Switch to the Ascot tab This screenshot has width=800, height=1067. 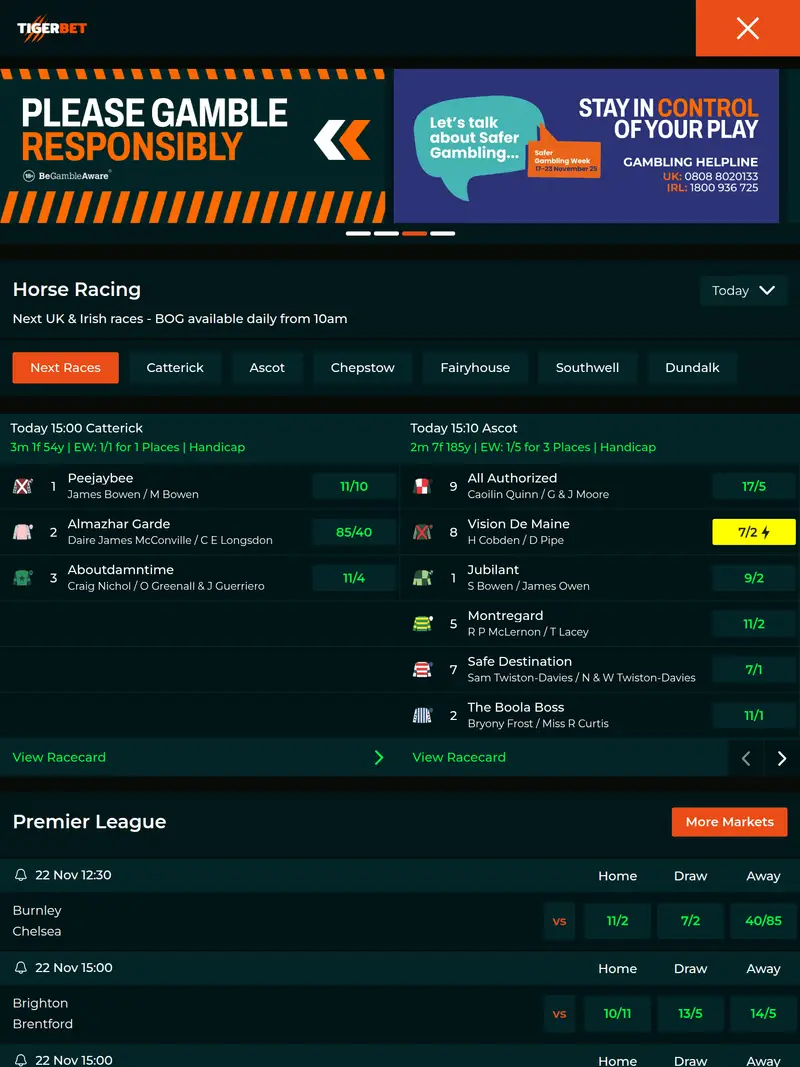pos(267,368)
